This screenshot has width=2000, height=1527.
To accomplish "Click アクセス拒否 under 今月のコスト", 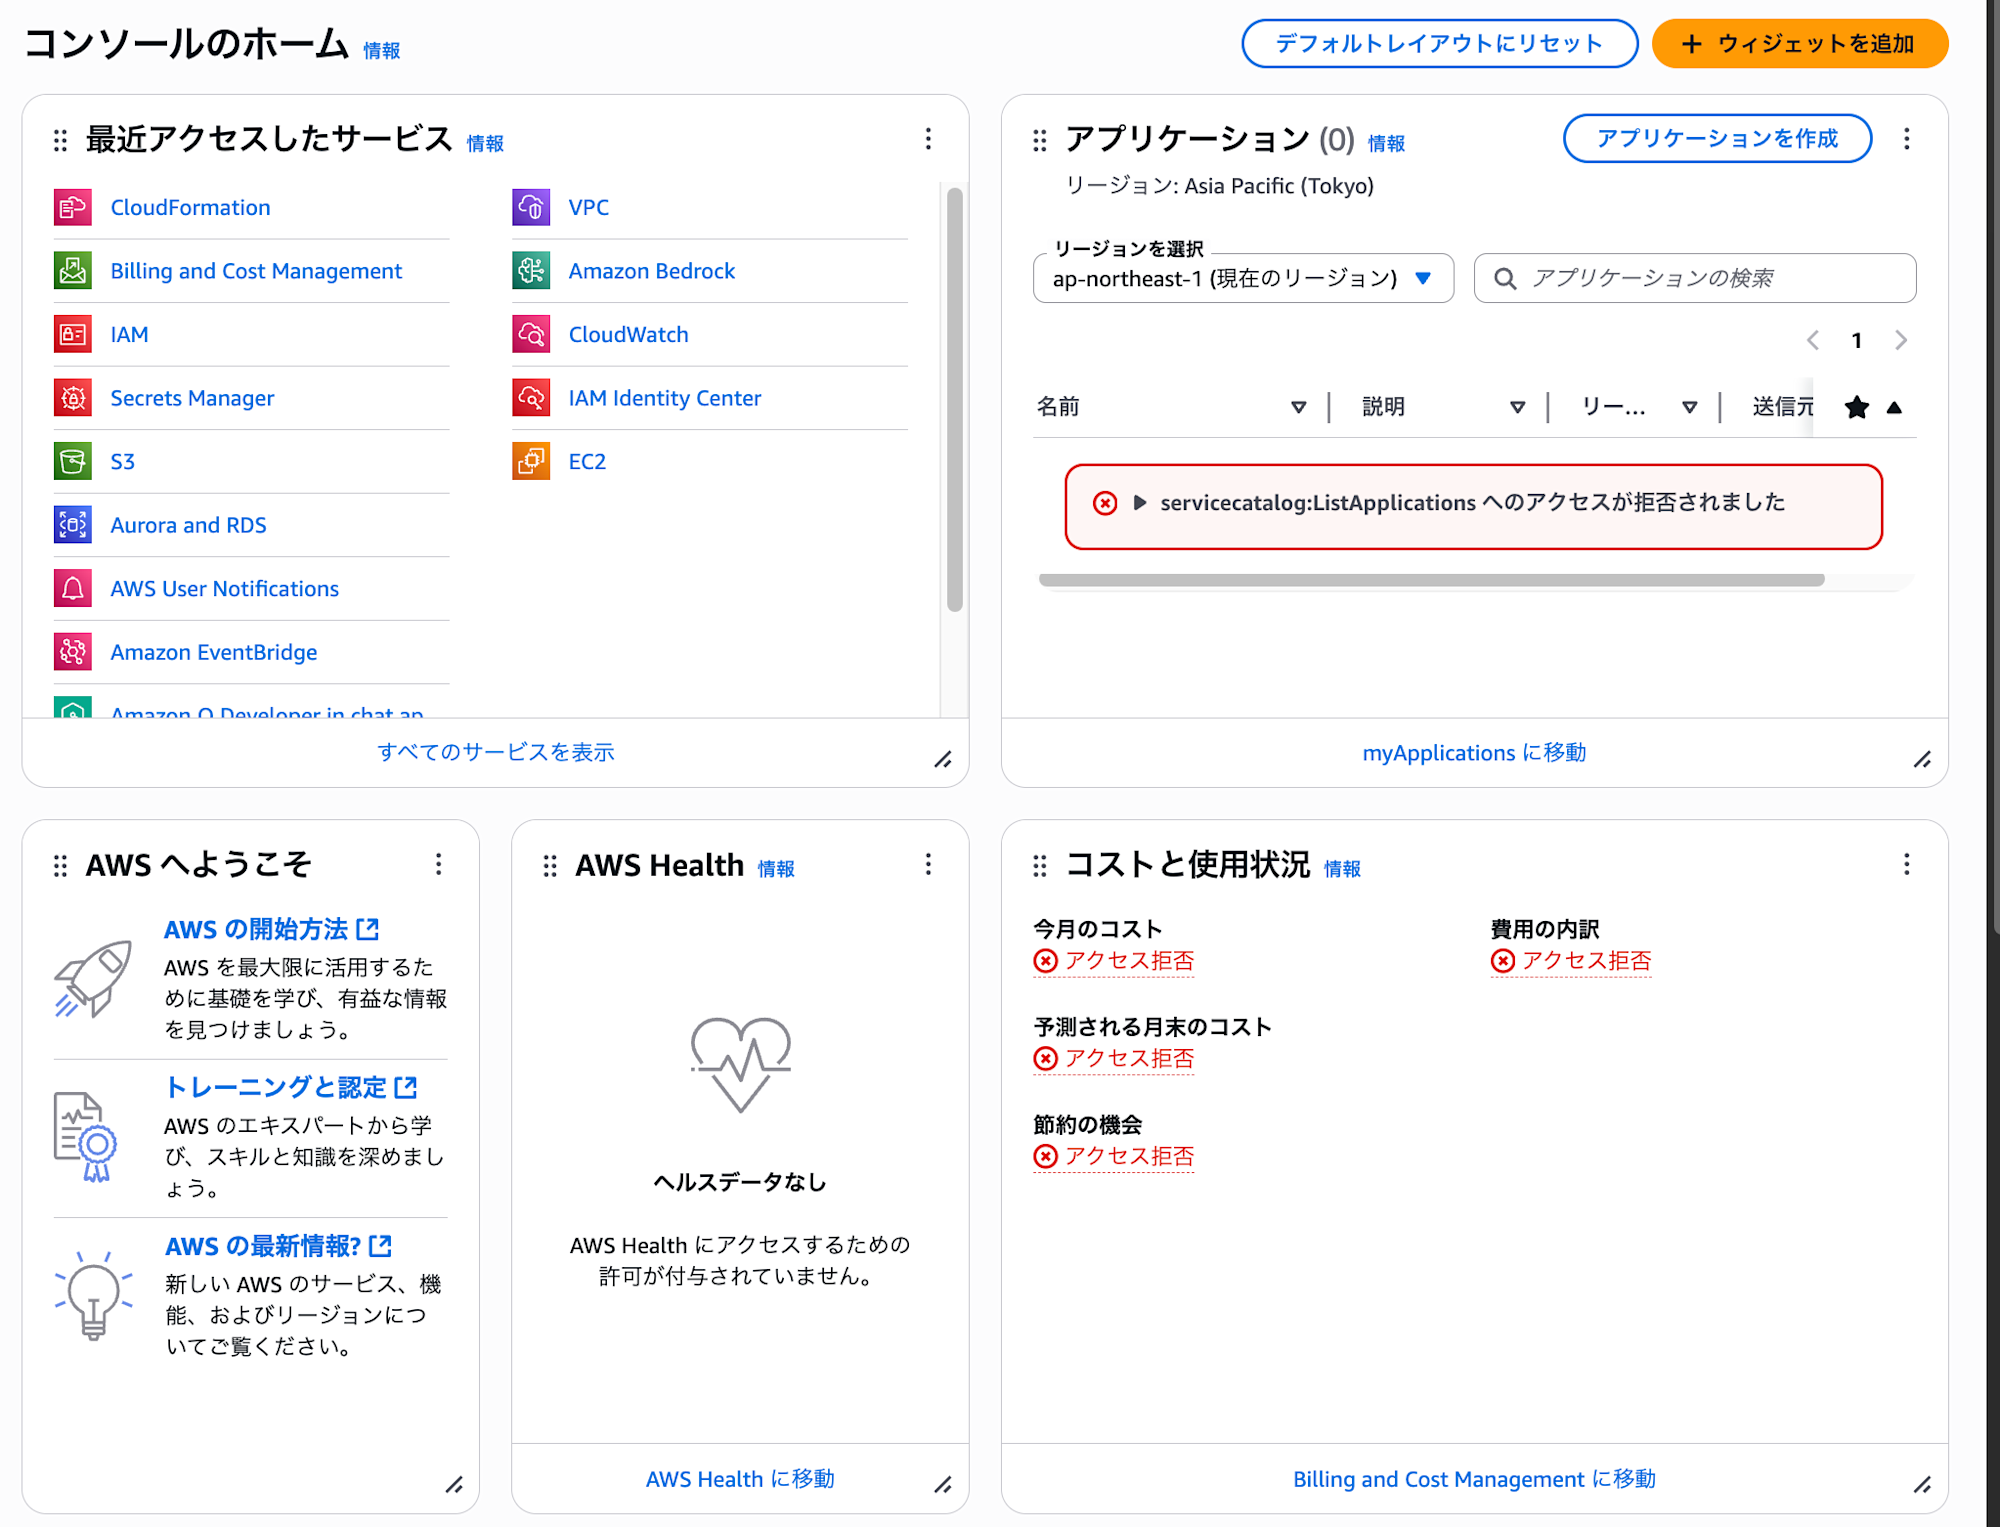I will [1114, 961].
